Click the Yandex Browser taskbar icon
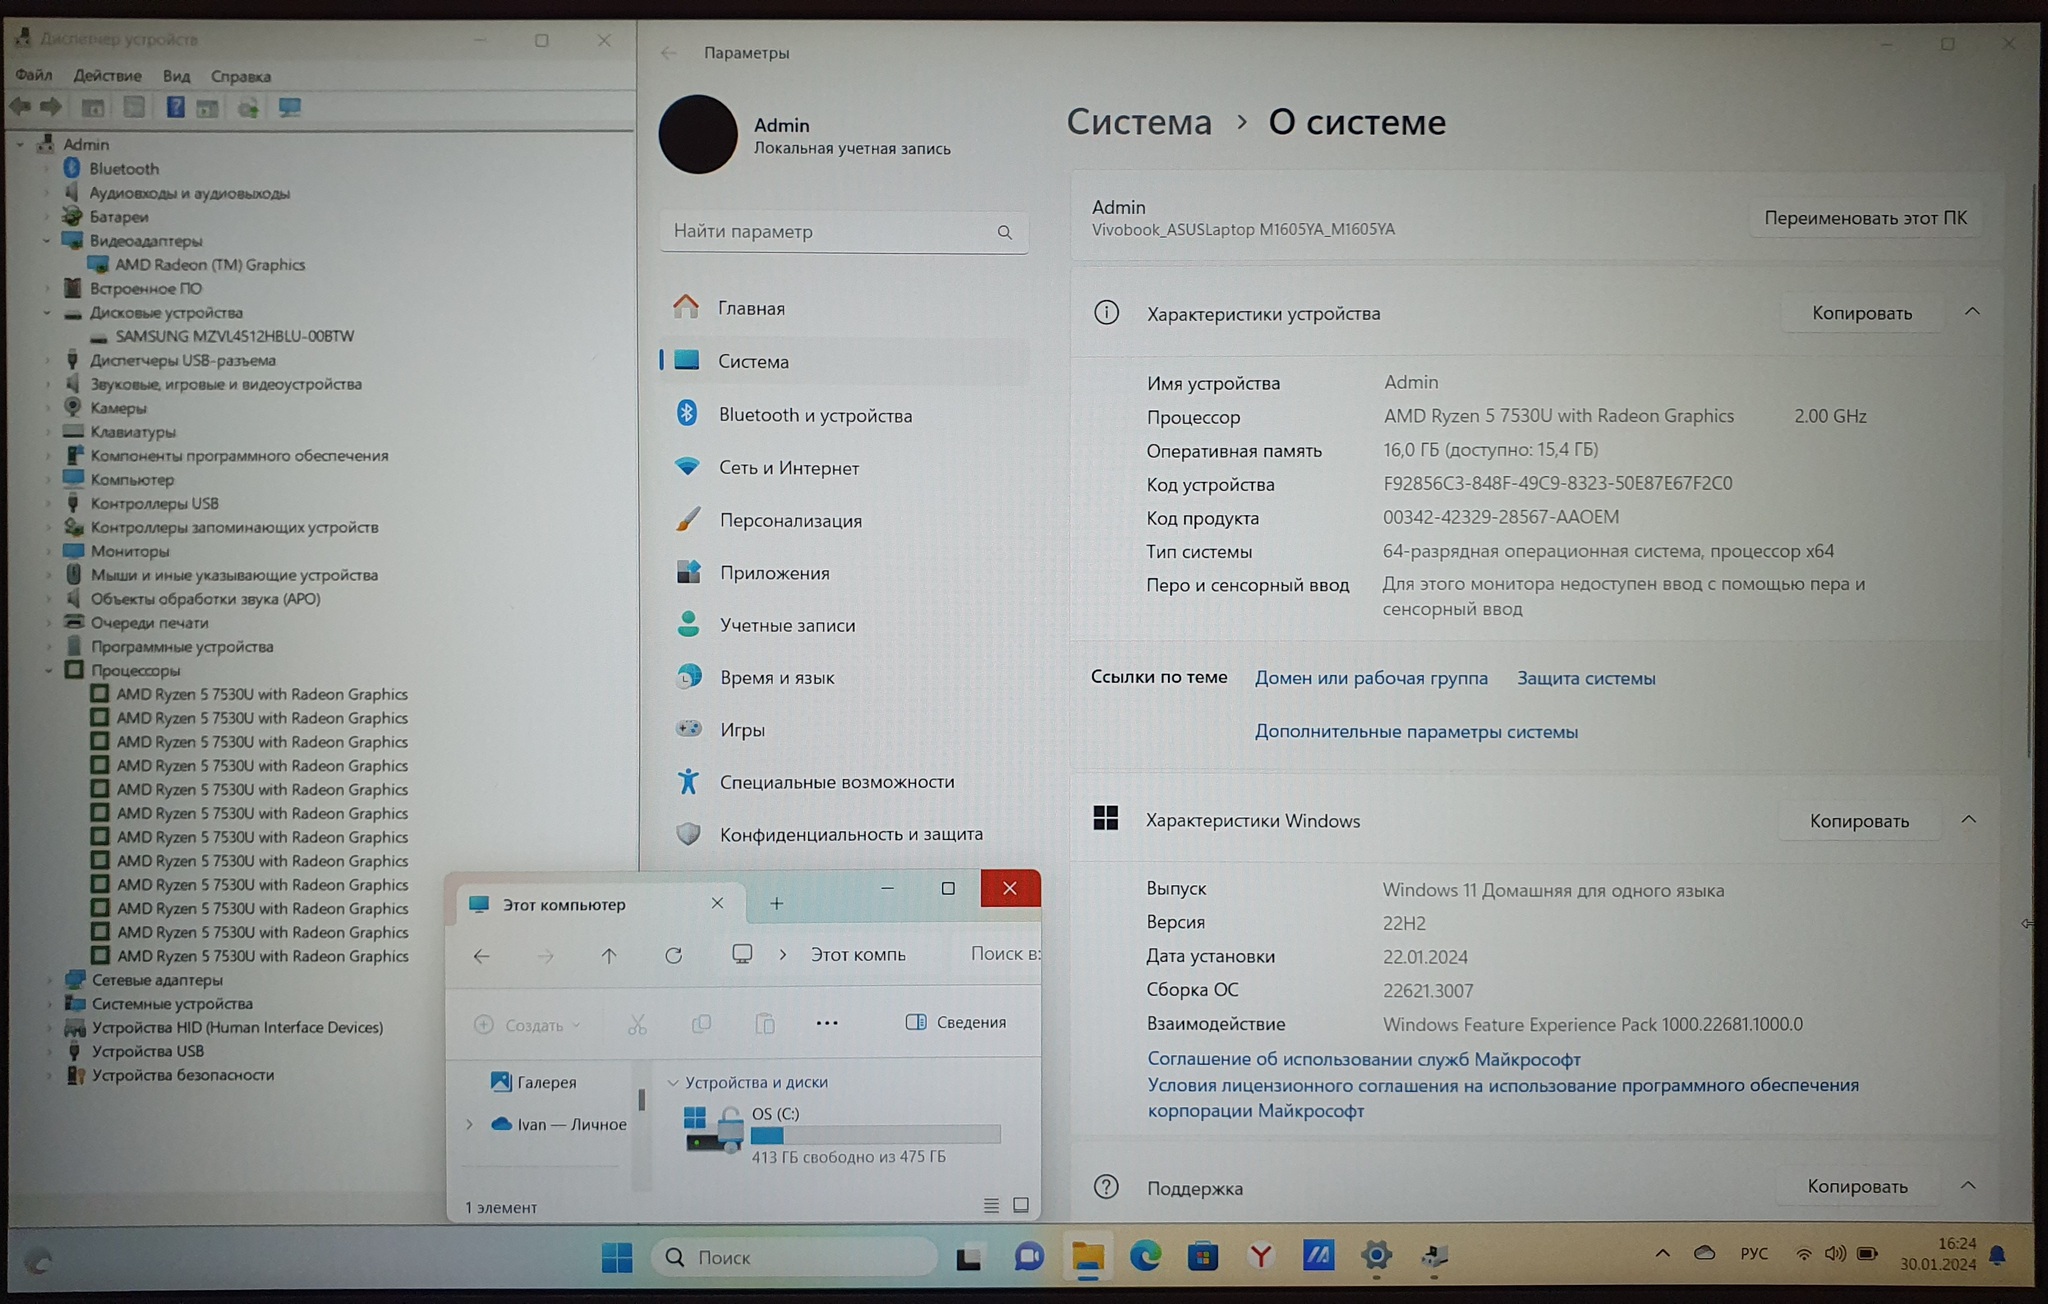Viewport: 2048px width, 1304px height. pos(1261,1256)
